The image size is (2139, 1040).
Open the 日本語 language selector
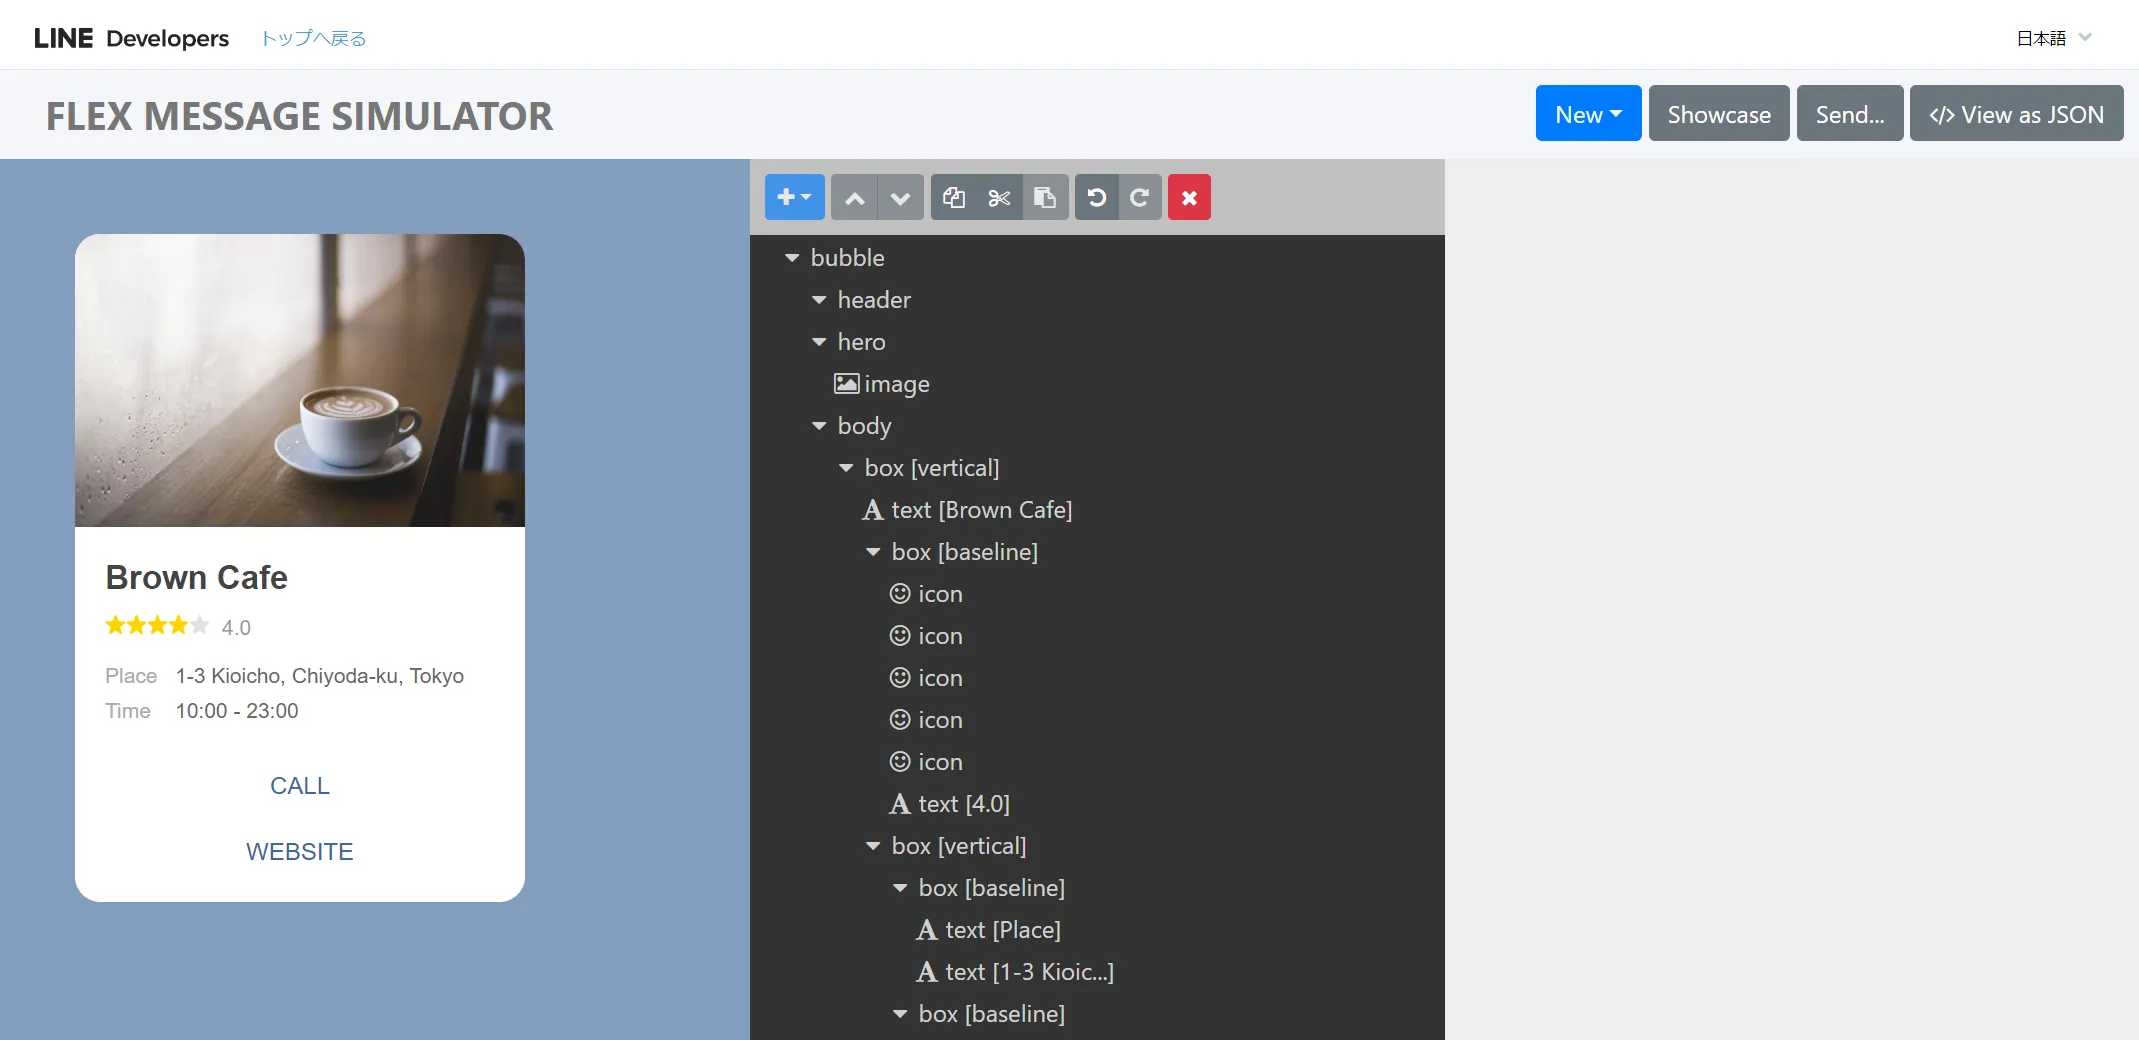point(2054,38)
